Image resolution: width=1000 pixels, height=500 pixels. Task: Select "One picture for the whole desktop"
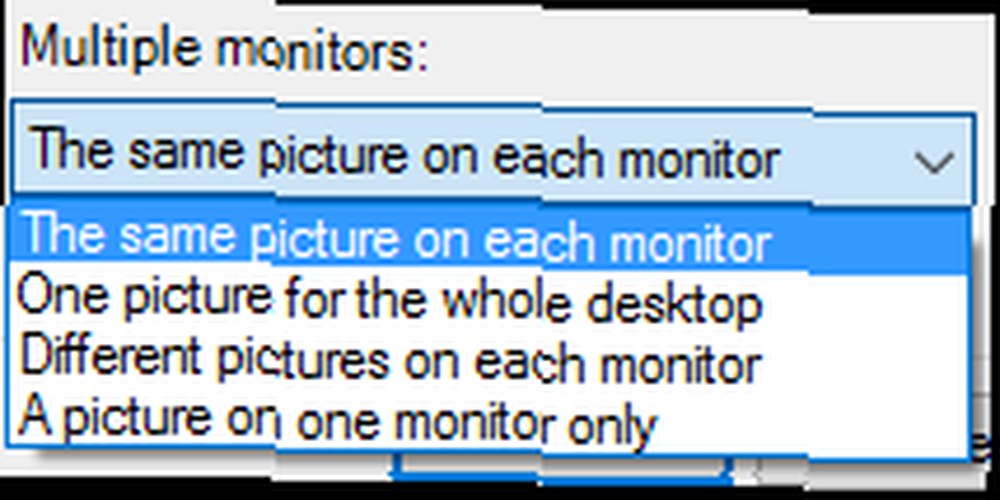coord(490,299)
